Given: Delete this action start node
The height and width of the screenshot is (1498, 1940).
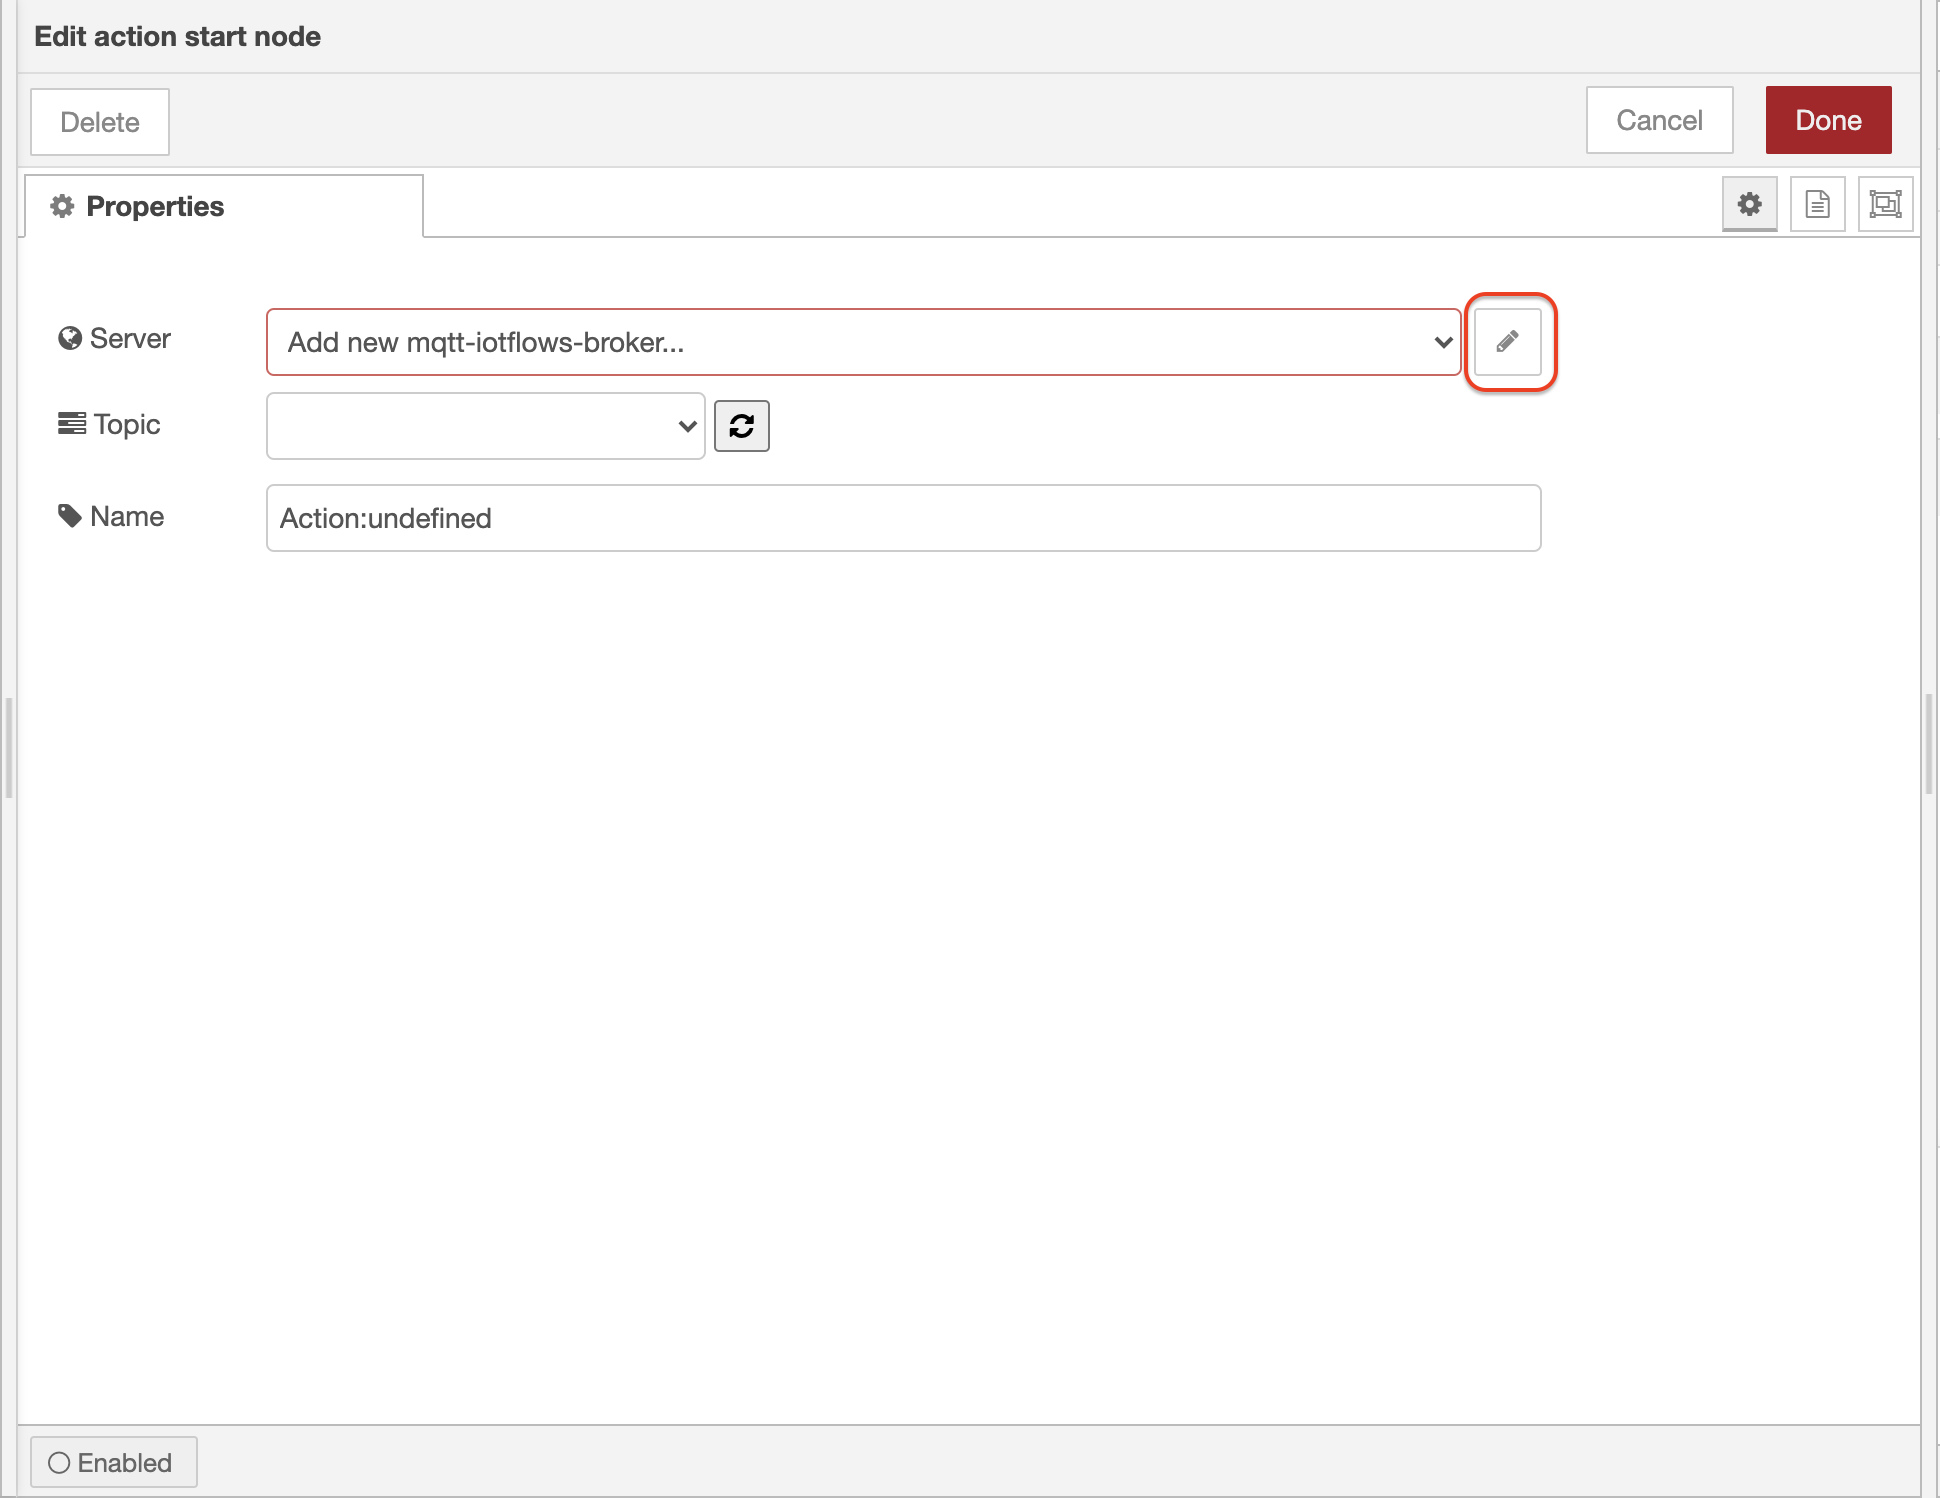Looking at the screenshot, I should pos(99,122).
